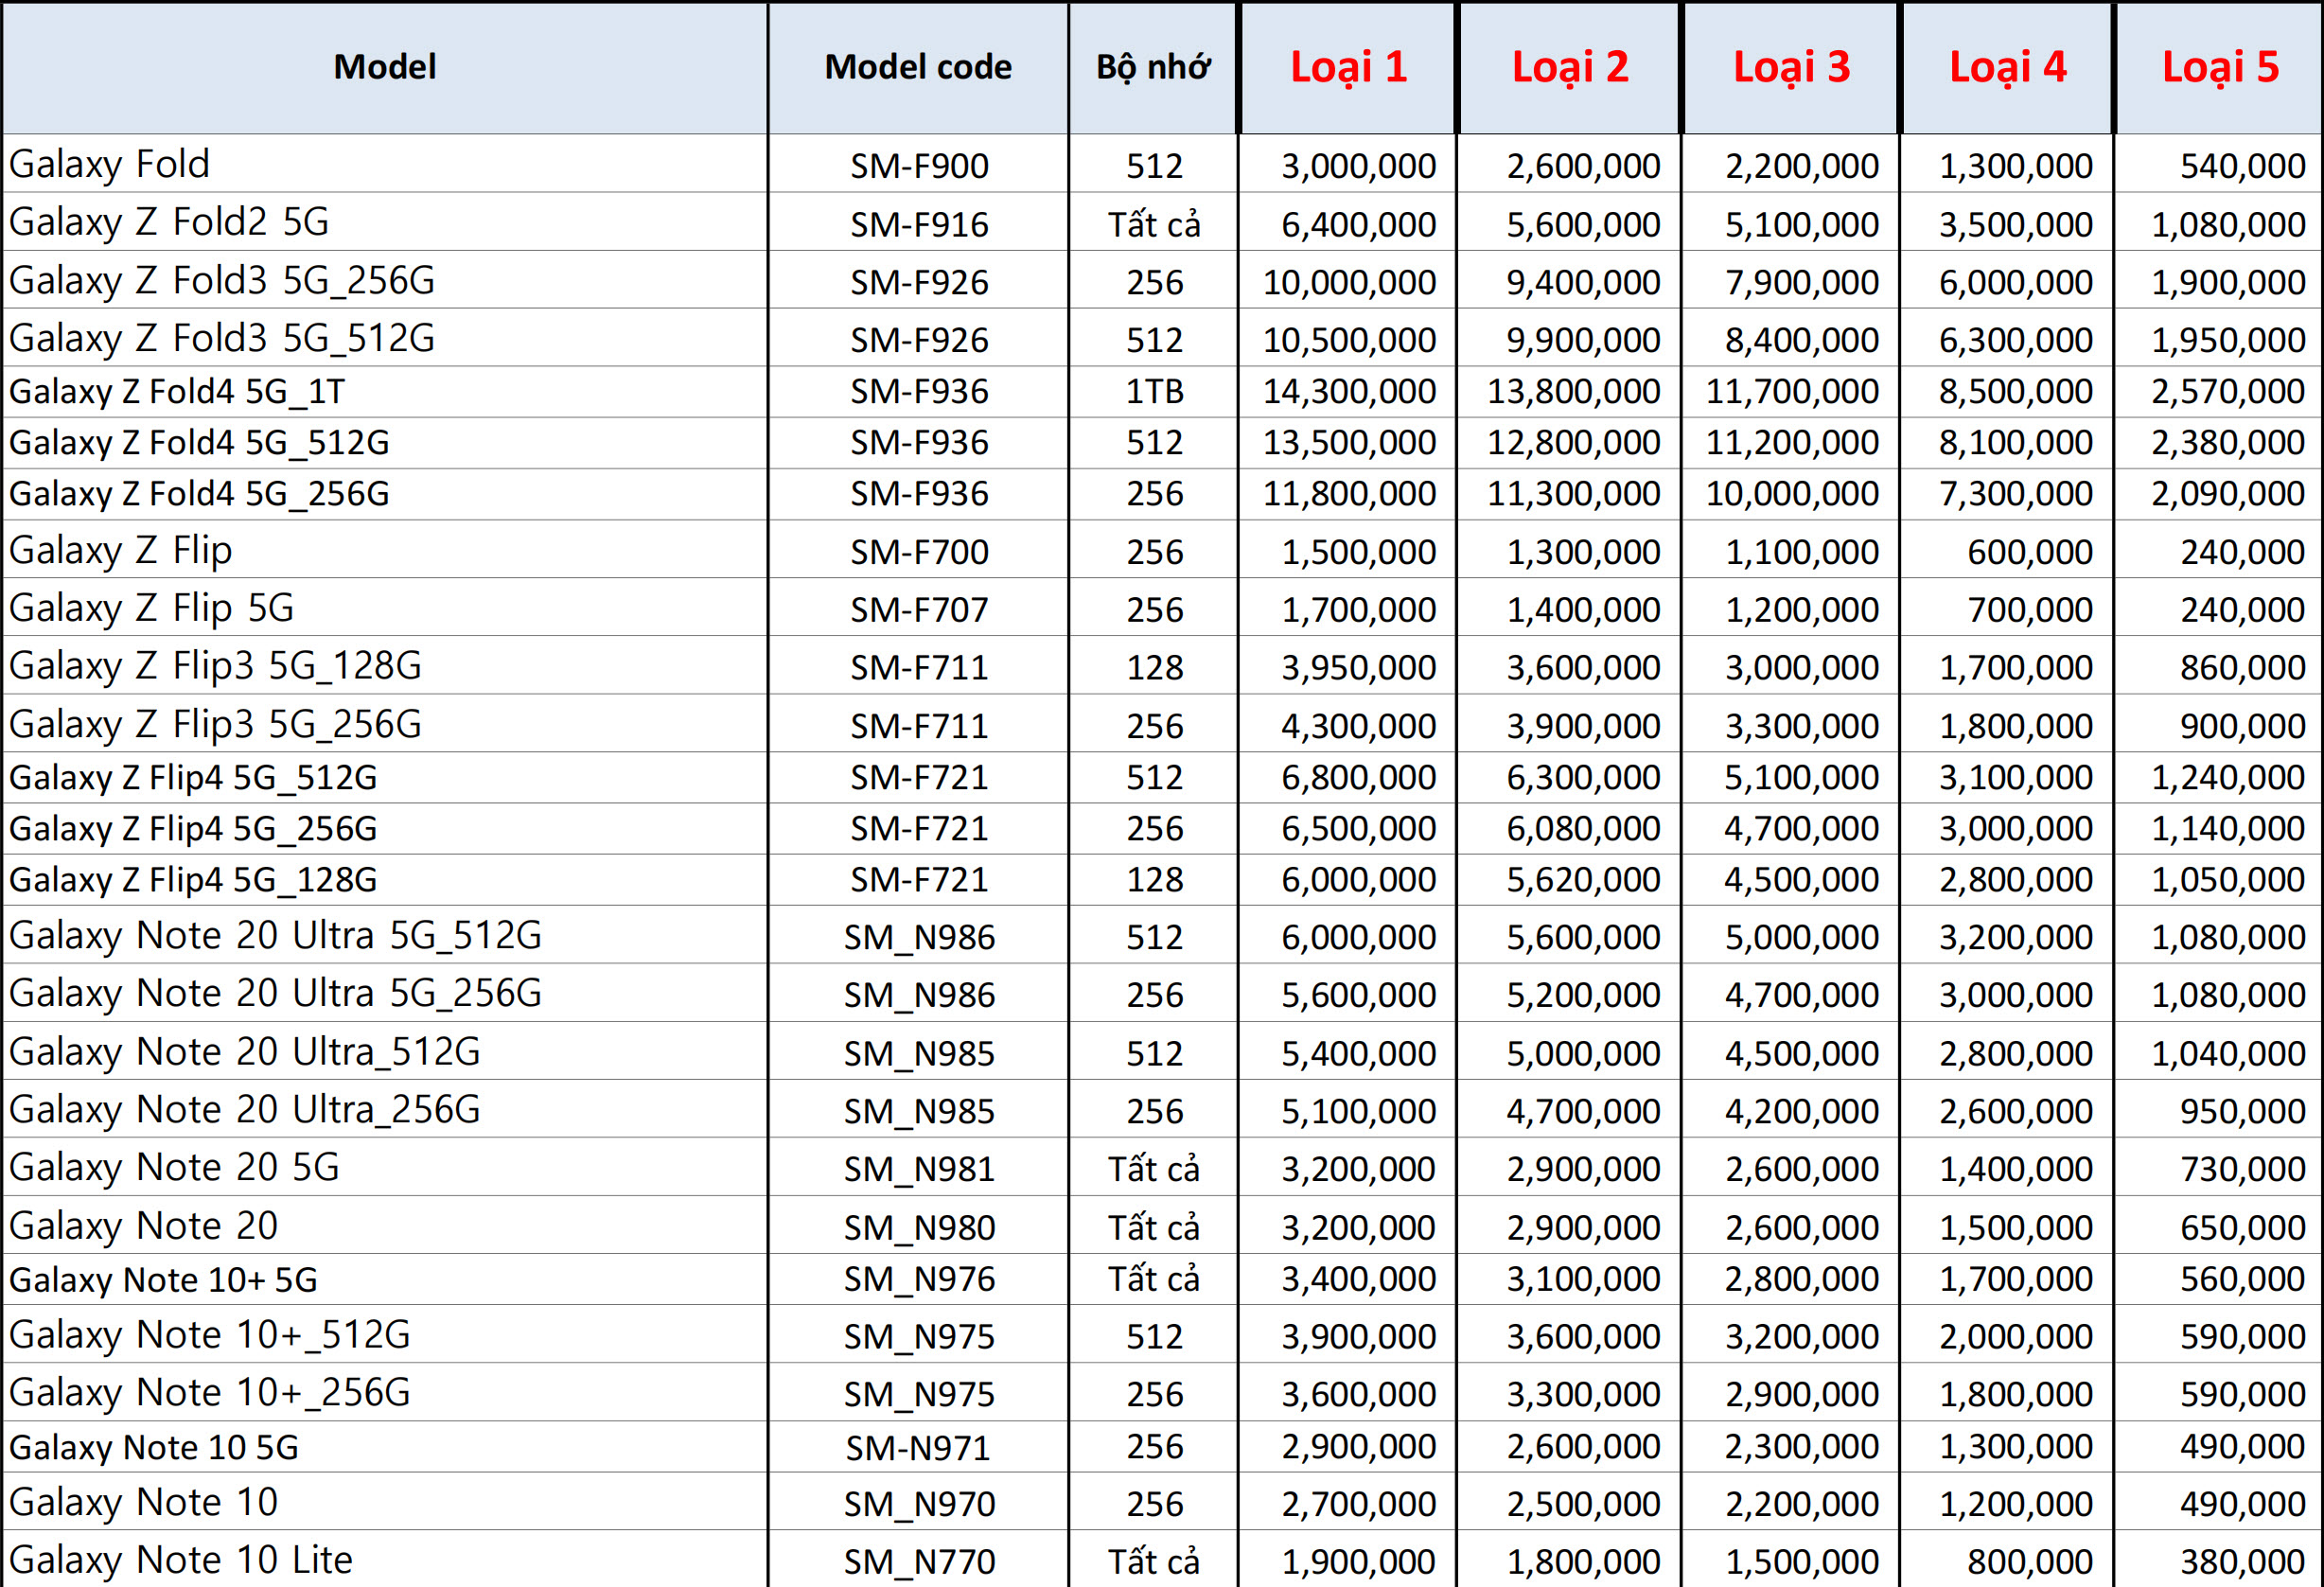
Task: Select Galaxy Z Flip 5G row name
Action: click(151, 608)
